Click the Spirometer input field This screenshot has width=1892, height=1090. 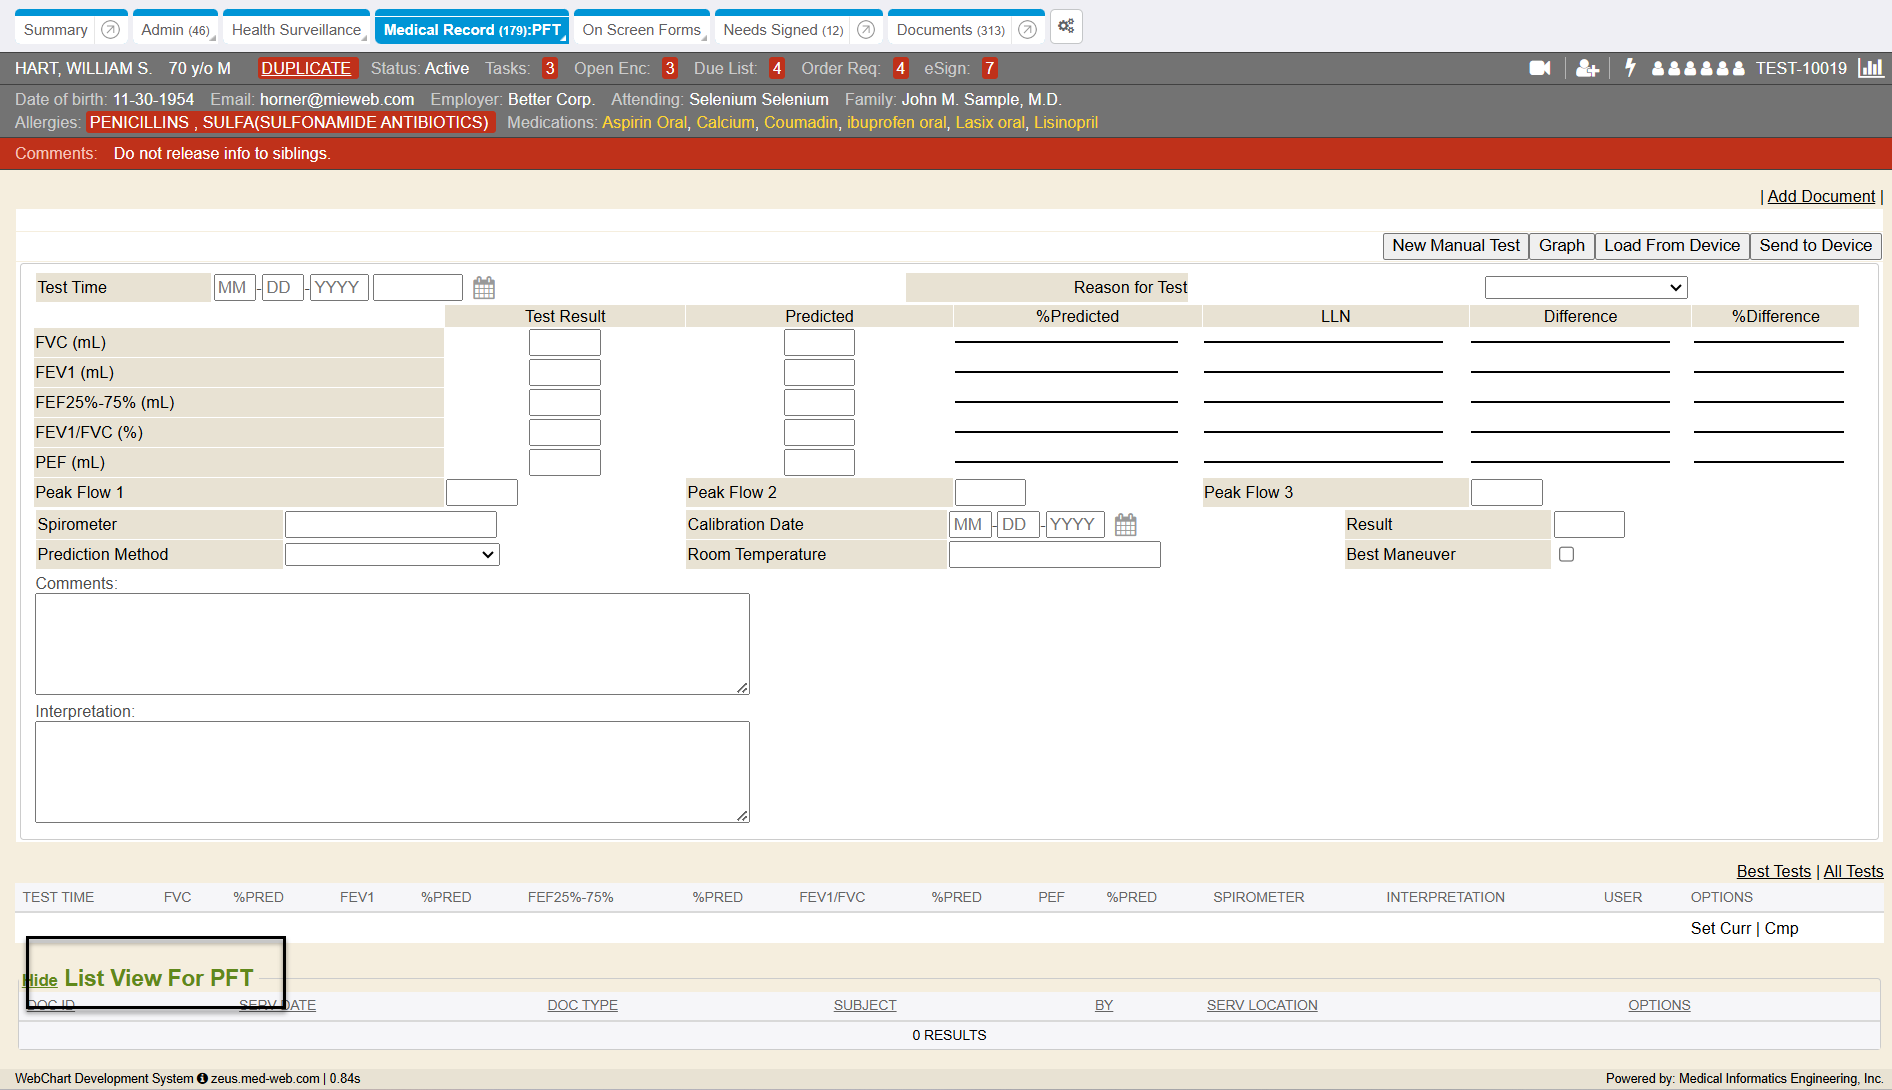tap(390, 525)
